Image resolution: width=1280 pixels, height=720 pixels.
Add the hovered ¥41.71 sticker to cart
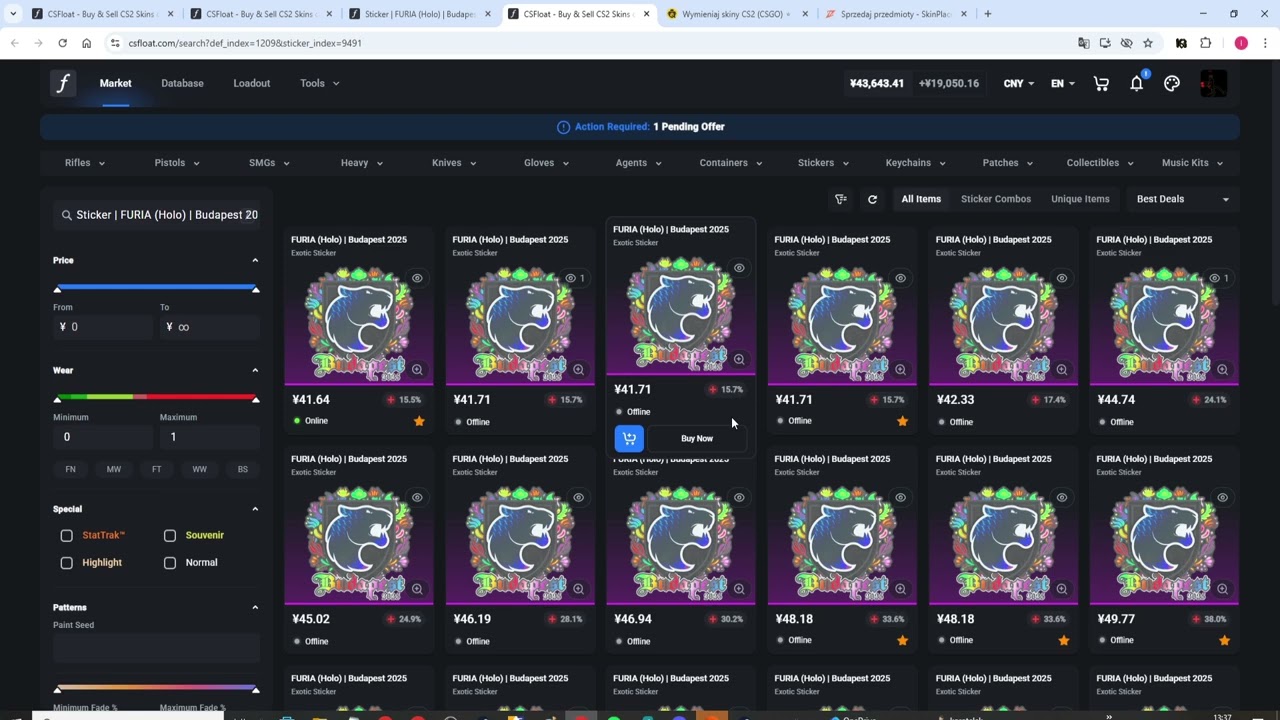pos(629,438)
